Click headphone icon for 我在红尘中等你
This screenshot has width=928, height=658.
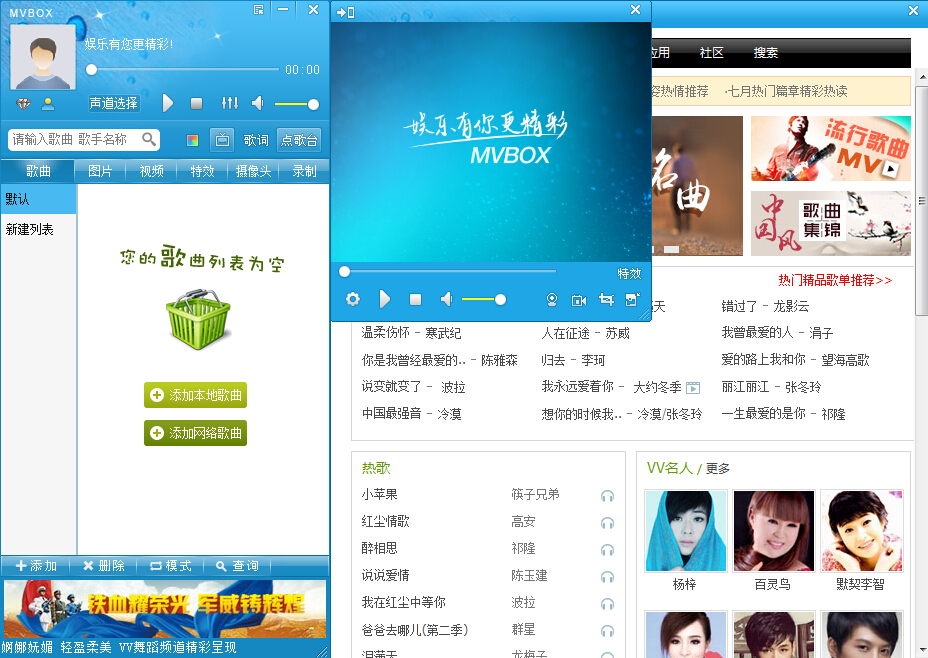607,604
